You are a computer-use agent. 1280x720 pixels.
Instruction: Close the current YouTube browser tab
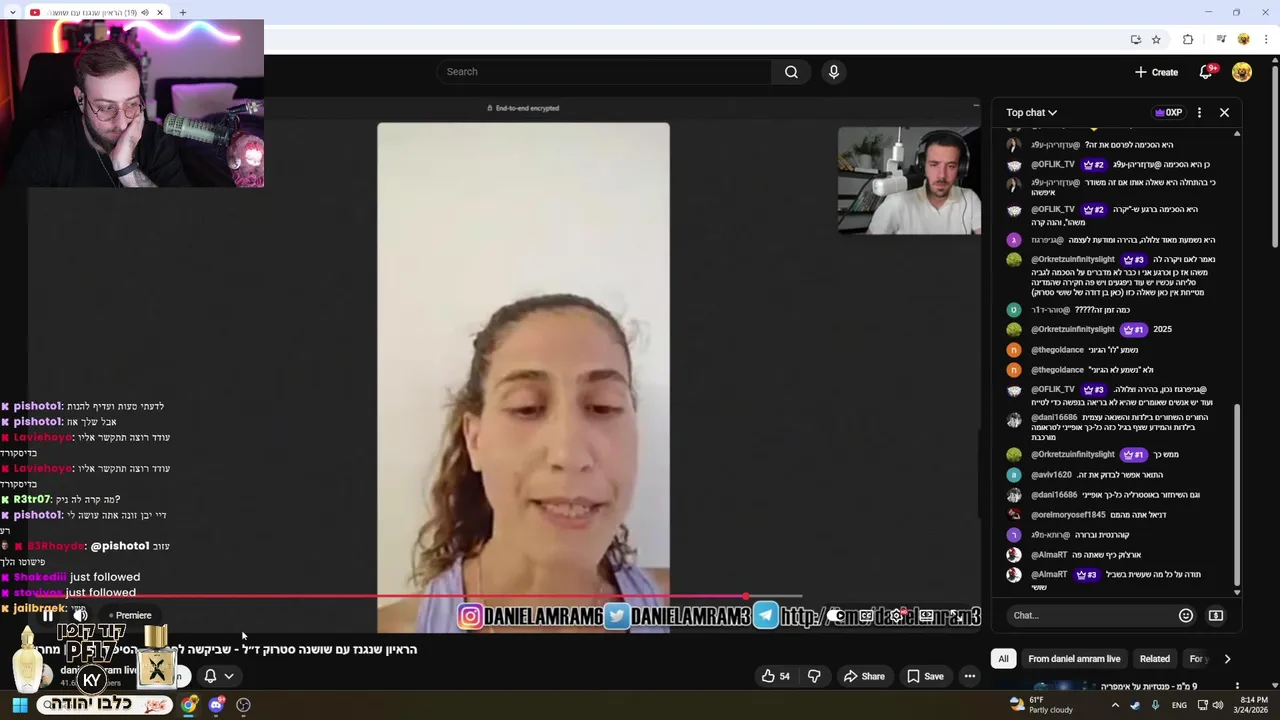click(160, 13)
